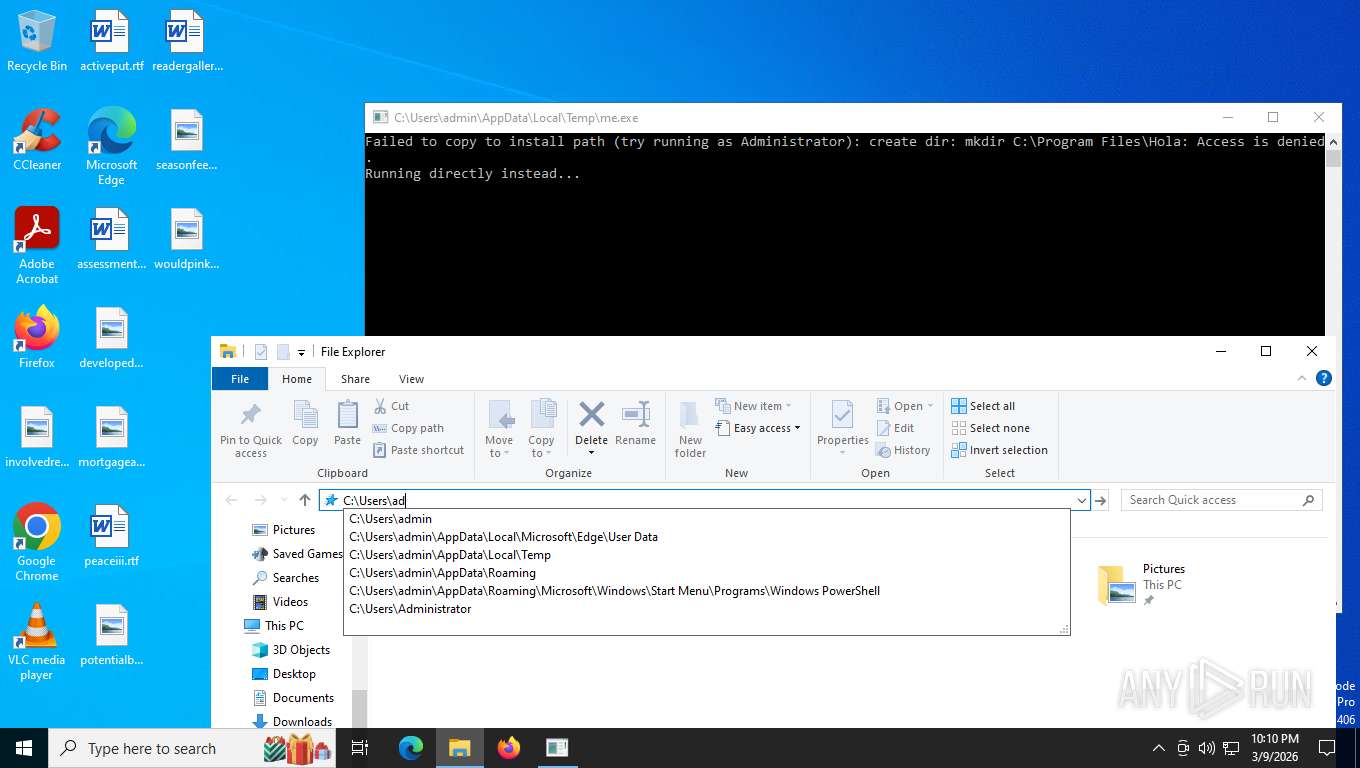
Task: Switch to the View ribbon tab
Action: (x=411, y=379)
